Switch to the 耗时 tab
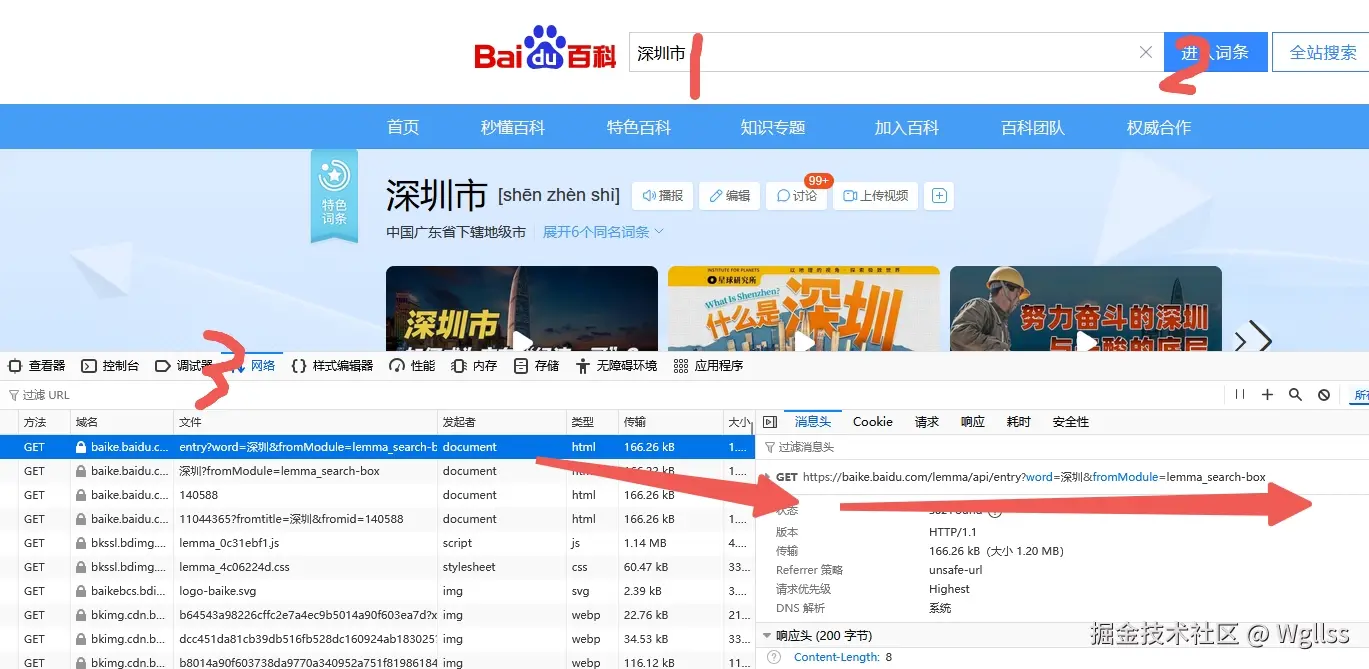 pyautogui.click(x=1018, y=422)
